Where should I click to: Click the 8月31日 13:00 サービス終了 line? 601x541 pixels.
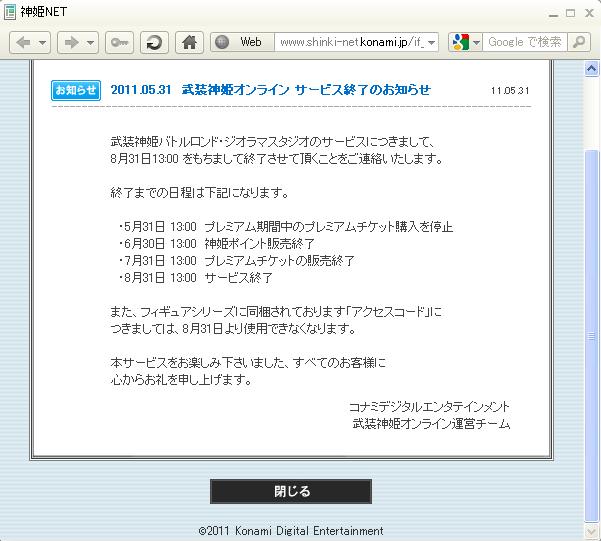coord(195,278)
